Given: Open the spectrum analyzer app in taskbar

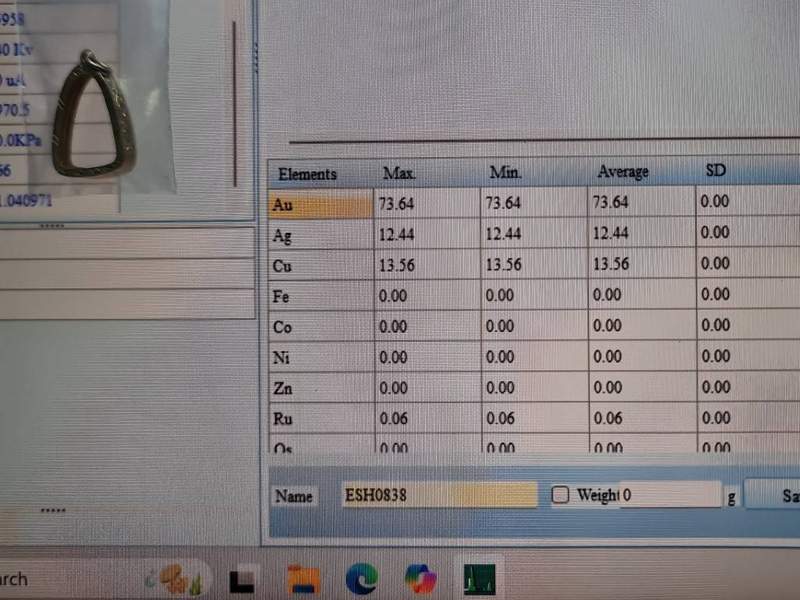Looking at the screenshot, I should click(x=479, y=579).
